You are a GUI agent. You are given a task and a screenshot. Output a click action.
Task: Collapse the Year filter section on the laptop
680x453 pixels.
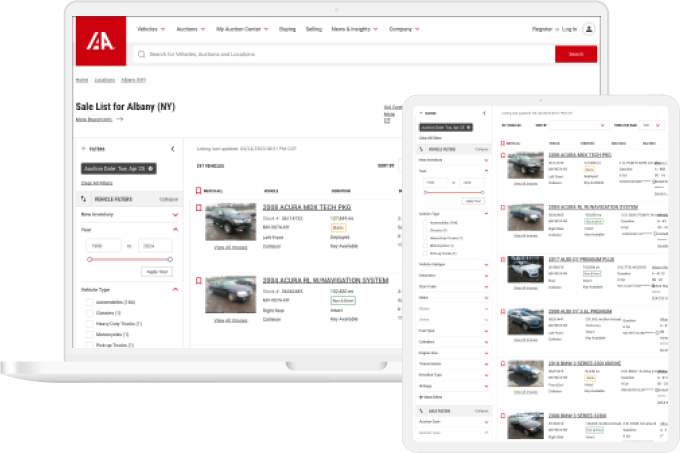(x=175, y=229)
